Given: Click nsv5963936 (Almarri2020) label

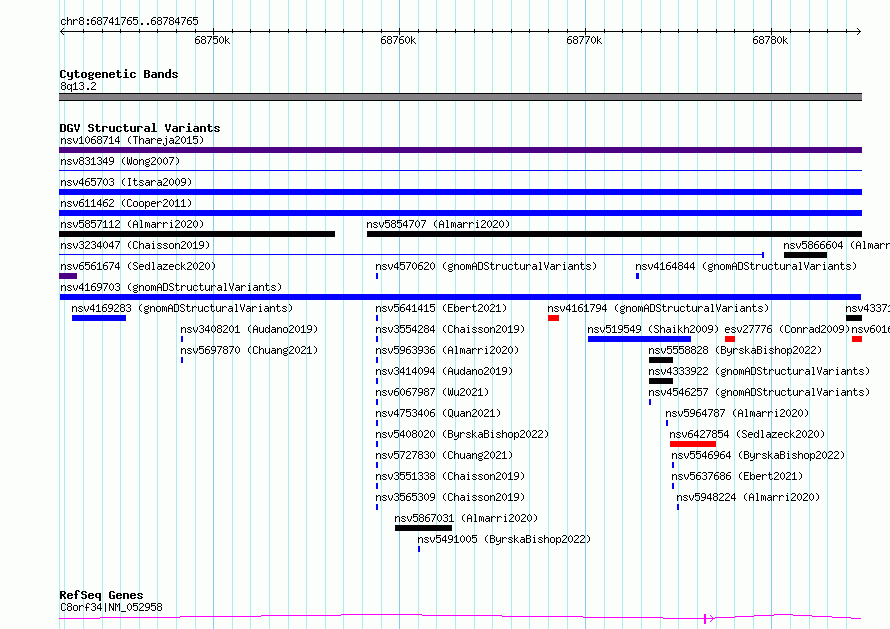Looking at the screenshot, I should point(447,350).
